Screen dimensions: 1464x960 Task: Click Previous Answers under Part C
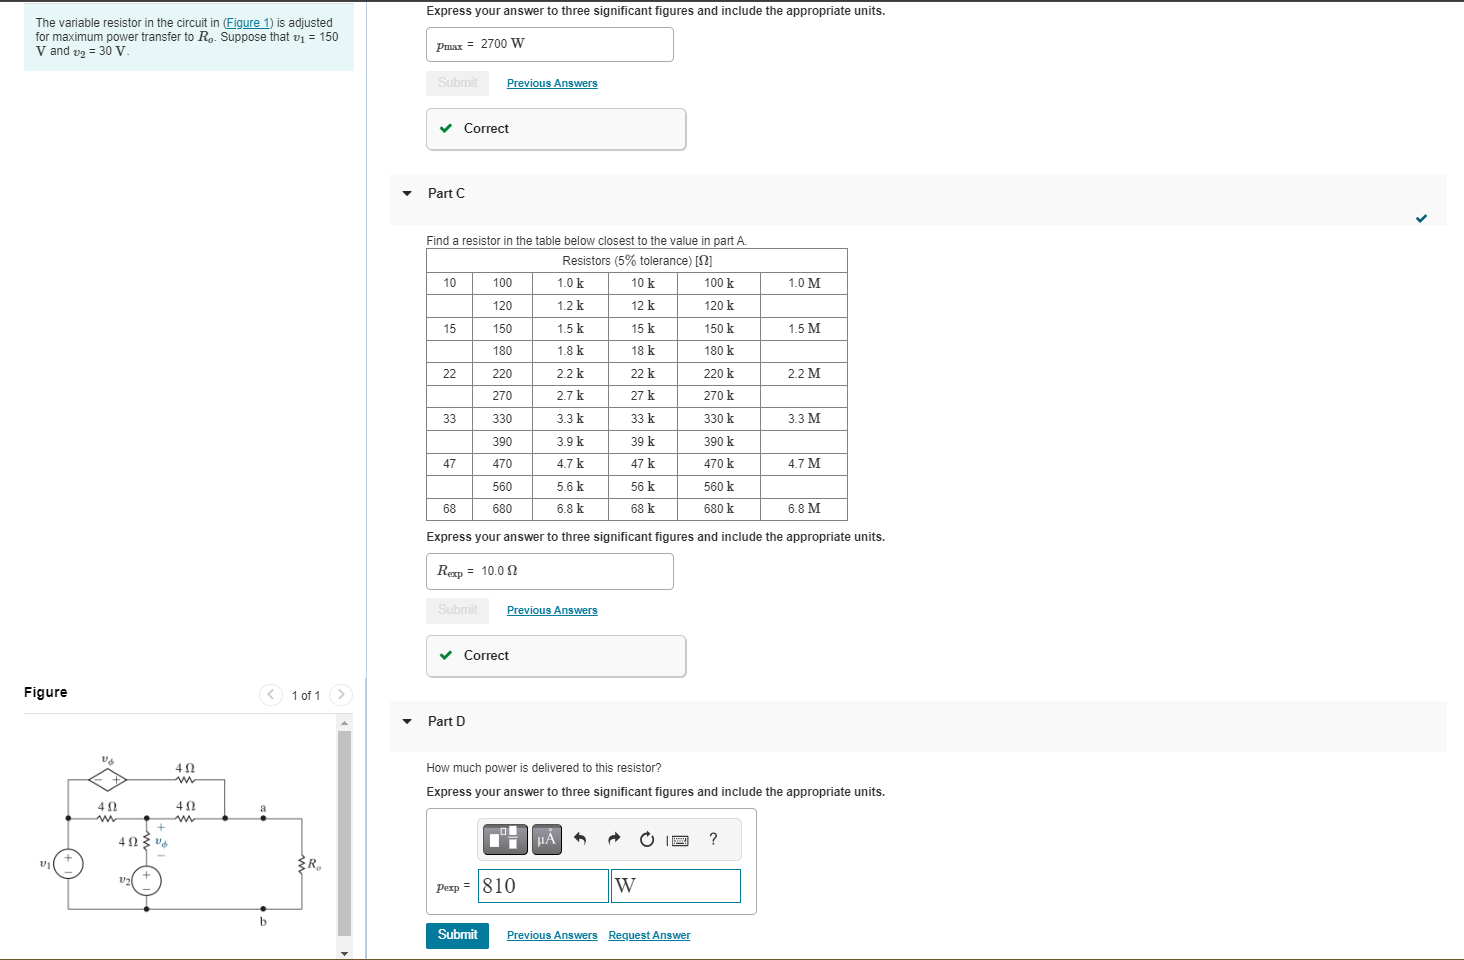coord(551,610)
